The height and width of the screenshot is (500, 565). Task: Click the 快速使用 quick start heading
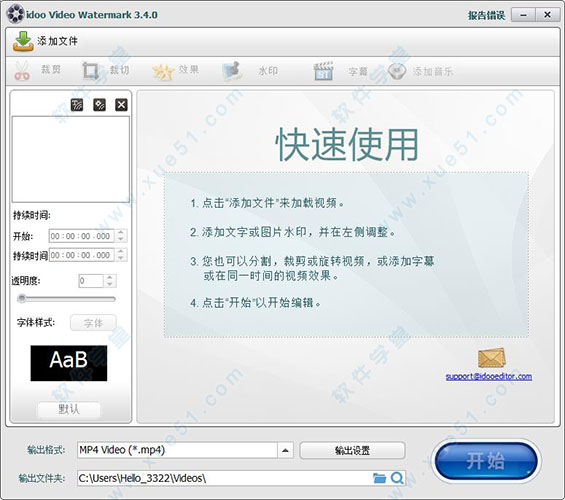(x=347, y=145)
